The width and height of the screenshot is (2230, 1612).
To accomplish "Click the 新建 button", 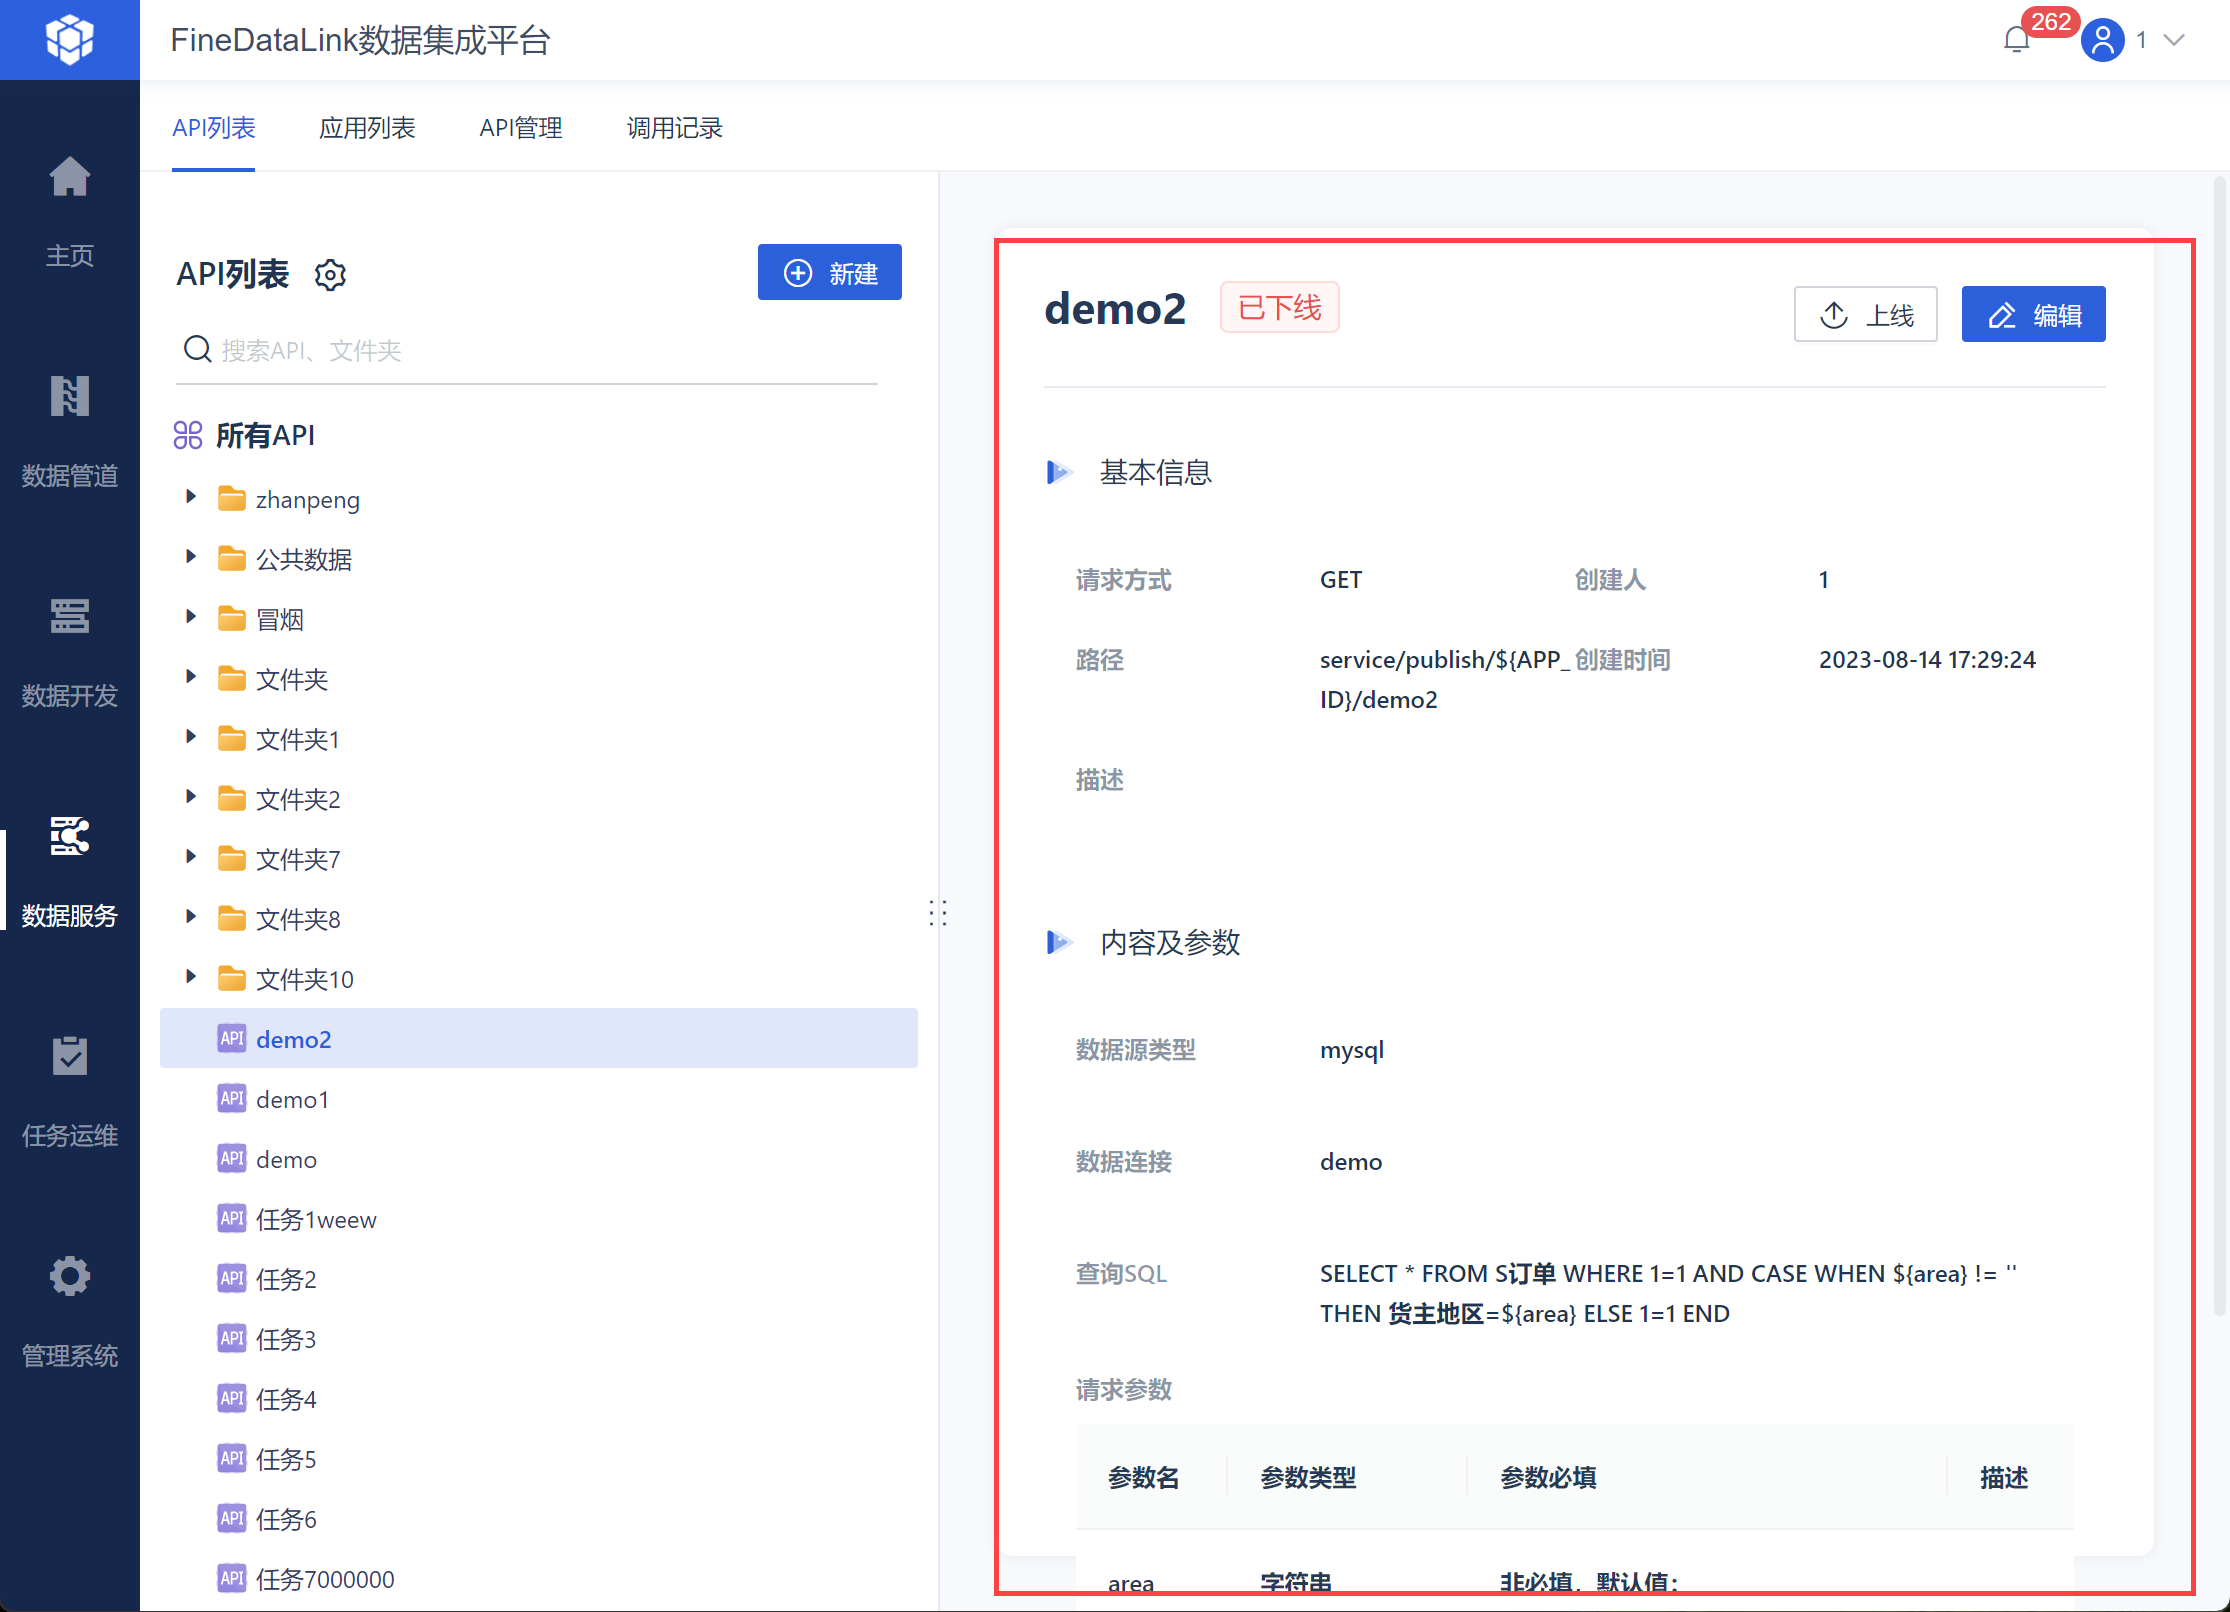I will click(830, 272).
